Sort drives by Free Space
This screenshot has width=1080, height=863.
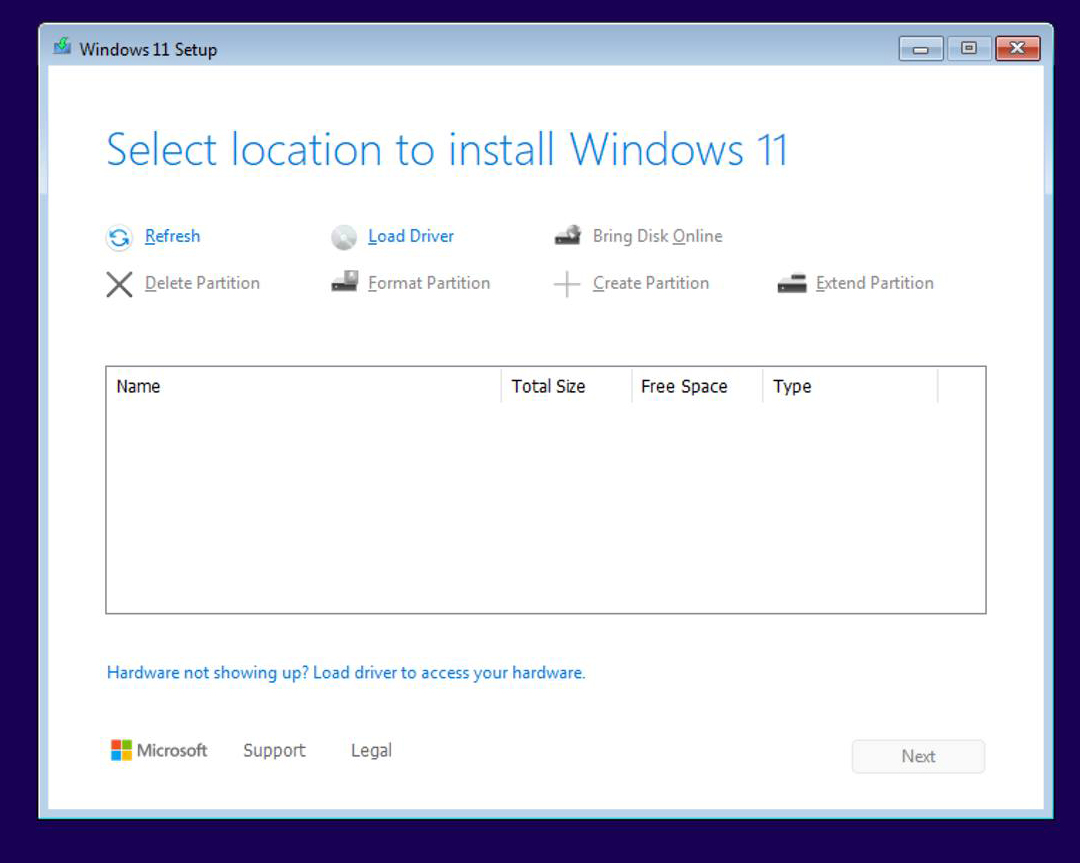click(684, 386)
